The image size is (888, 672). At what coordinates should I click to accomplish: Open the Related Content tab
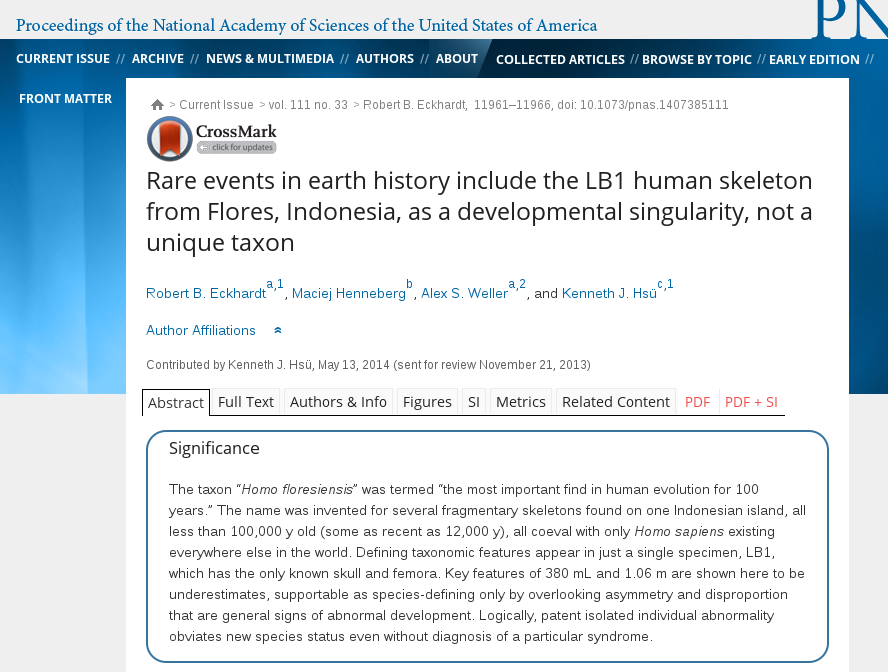pyautogui.click(x=616, y=402)
